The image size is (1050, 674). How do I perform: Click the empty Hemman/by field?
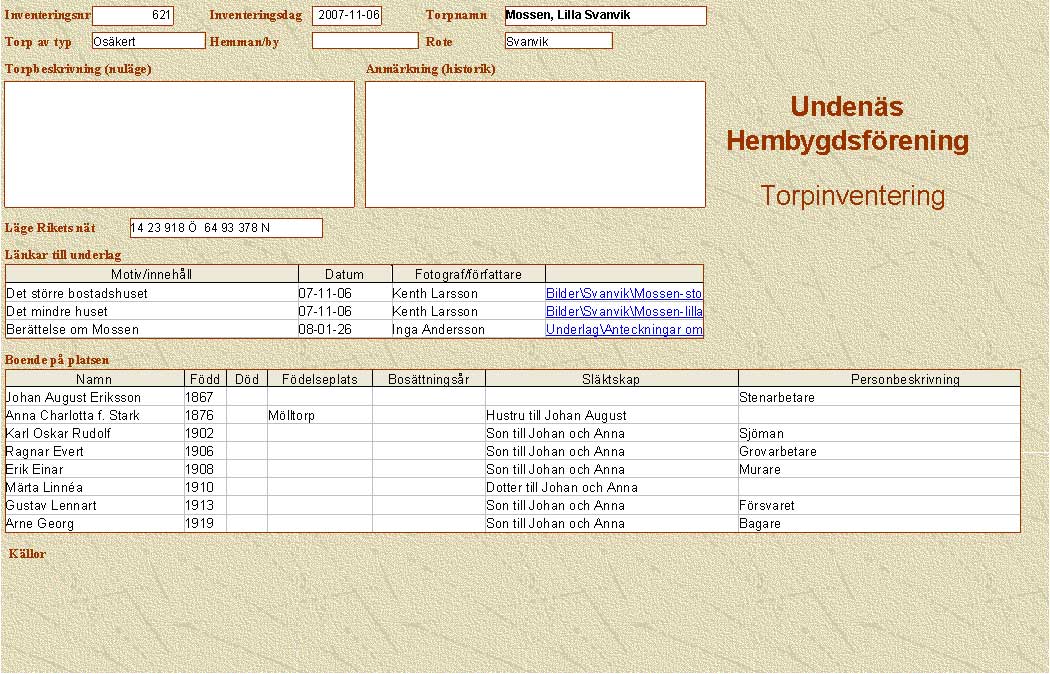coord(365,41)
